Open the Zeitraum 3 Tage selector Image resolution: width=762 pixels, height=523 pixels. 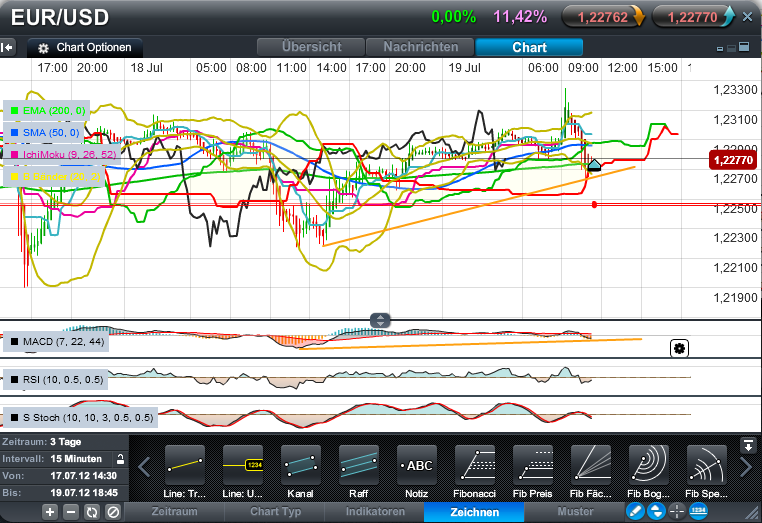(64, 442)
